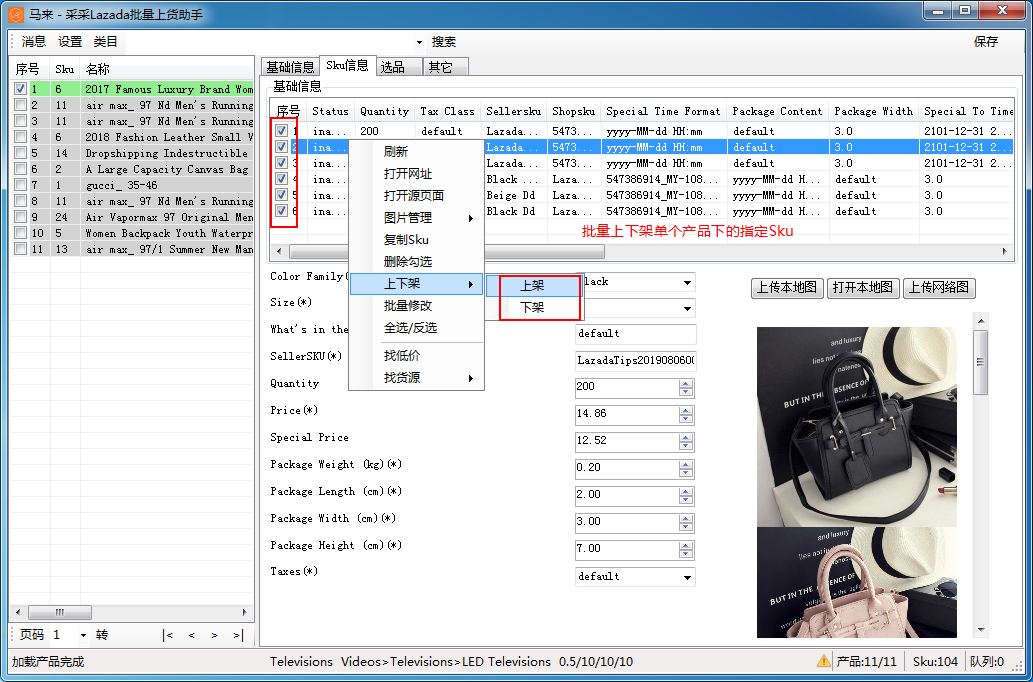The image size is (1033, 682).
Task: Click the 转 page jump button
Action: (101, 635)
